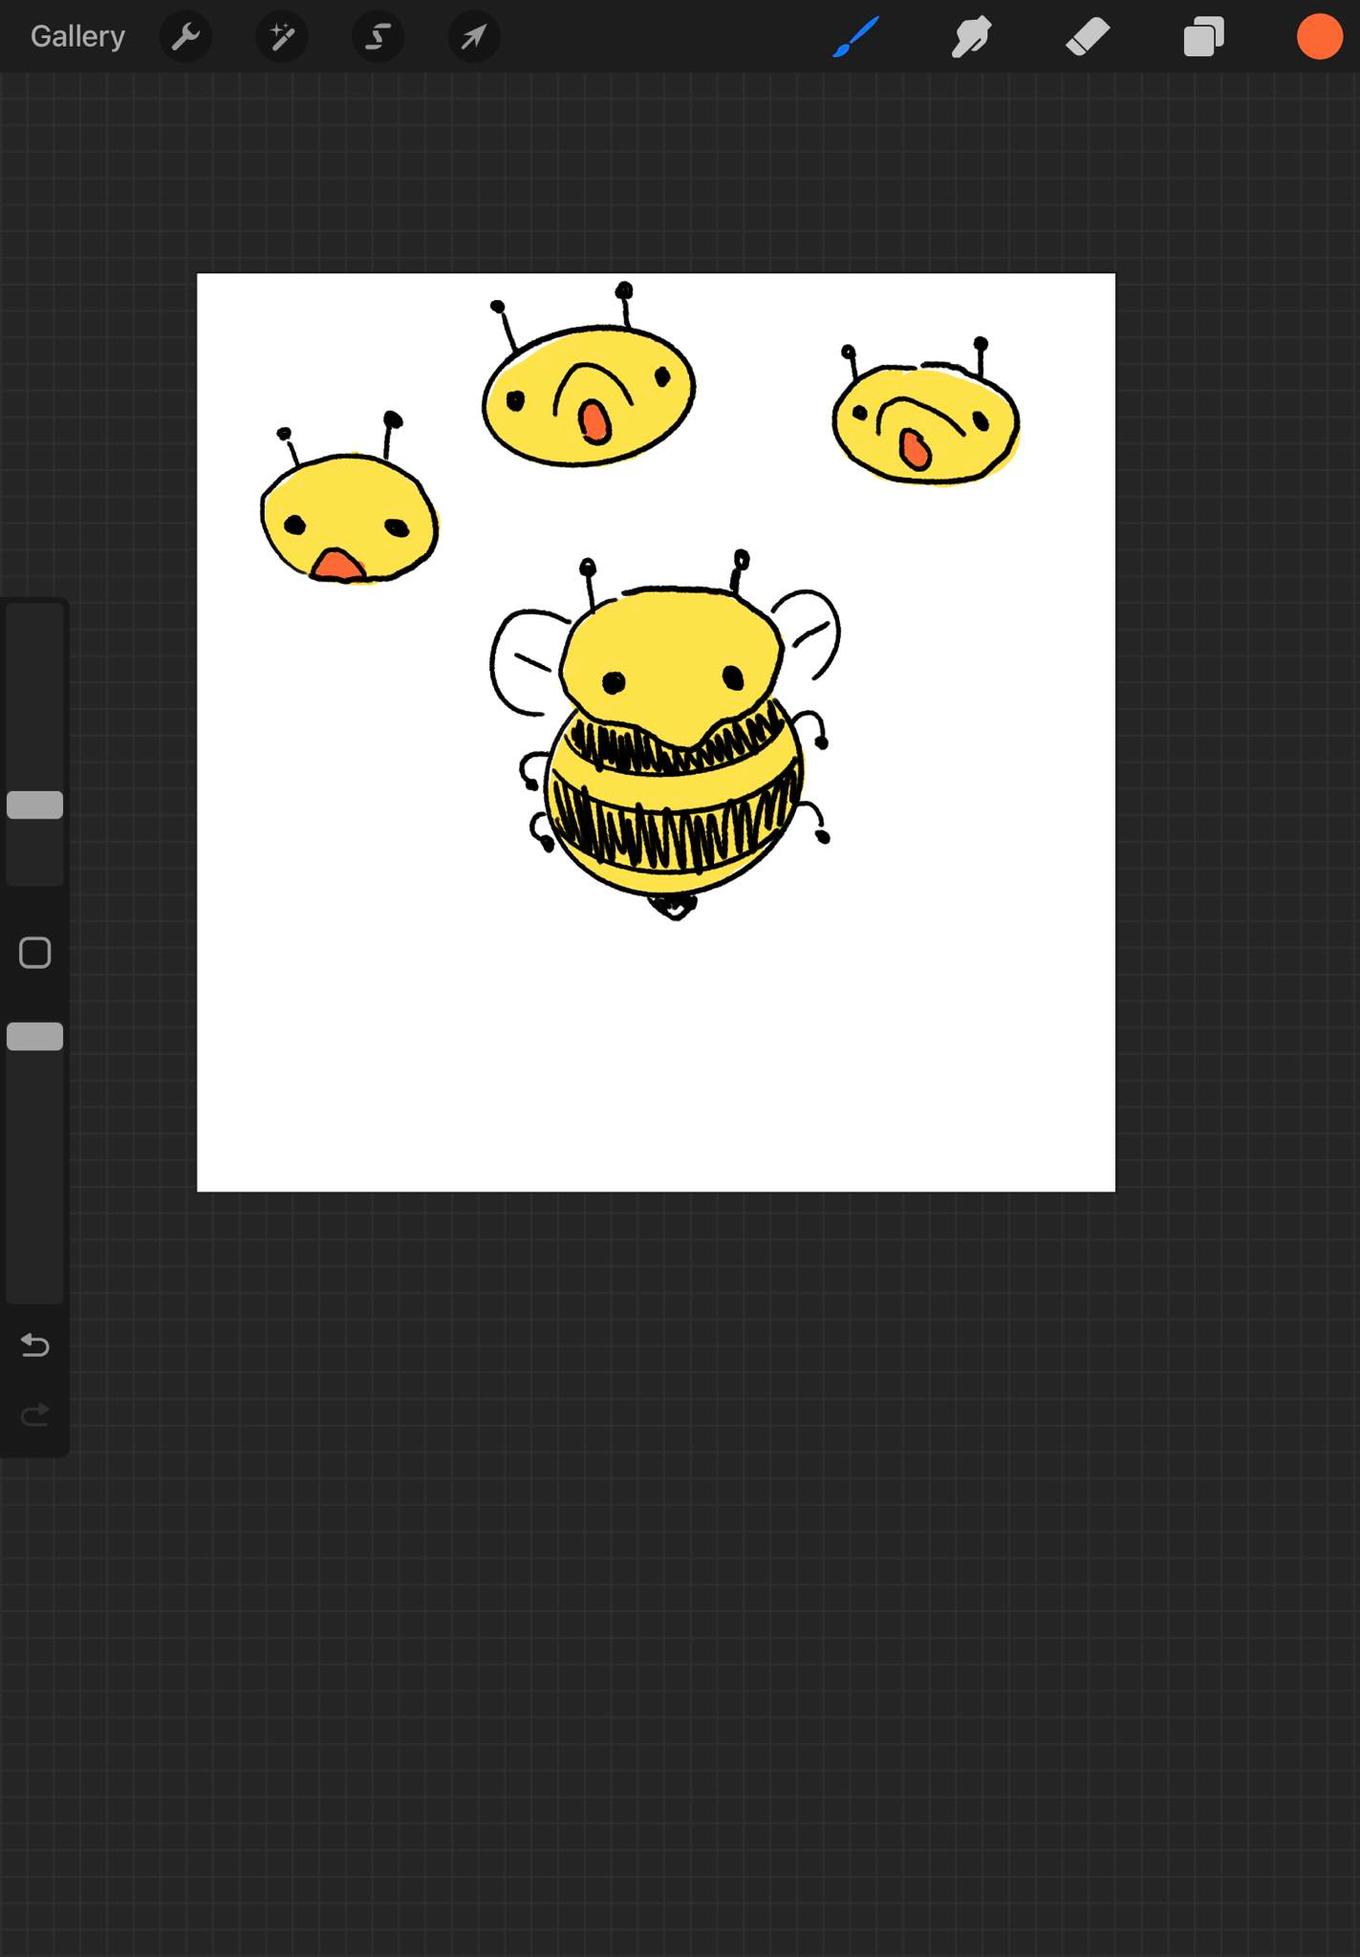The image size is (1360, 1957).
Task: Tap the square Modify button in sidebar
Action: tap(35, 953)
